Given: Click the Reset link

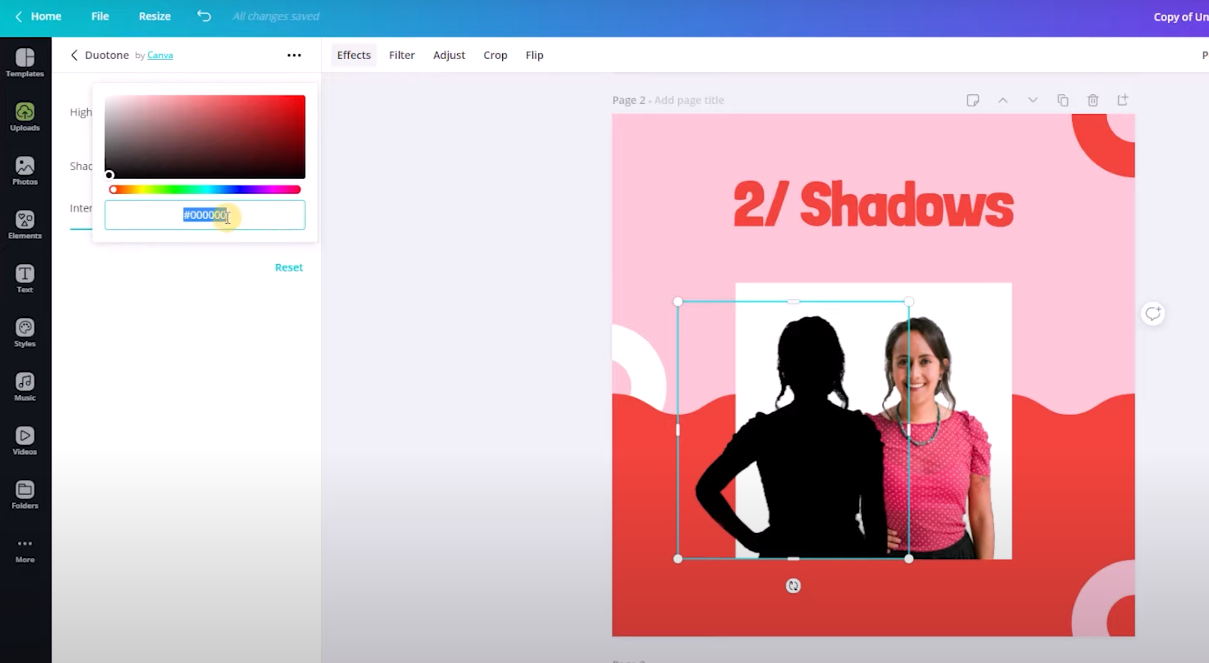Looking at the screenshot, I should (x=289, y=267).
